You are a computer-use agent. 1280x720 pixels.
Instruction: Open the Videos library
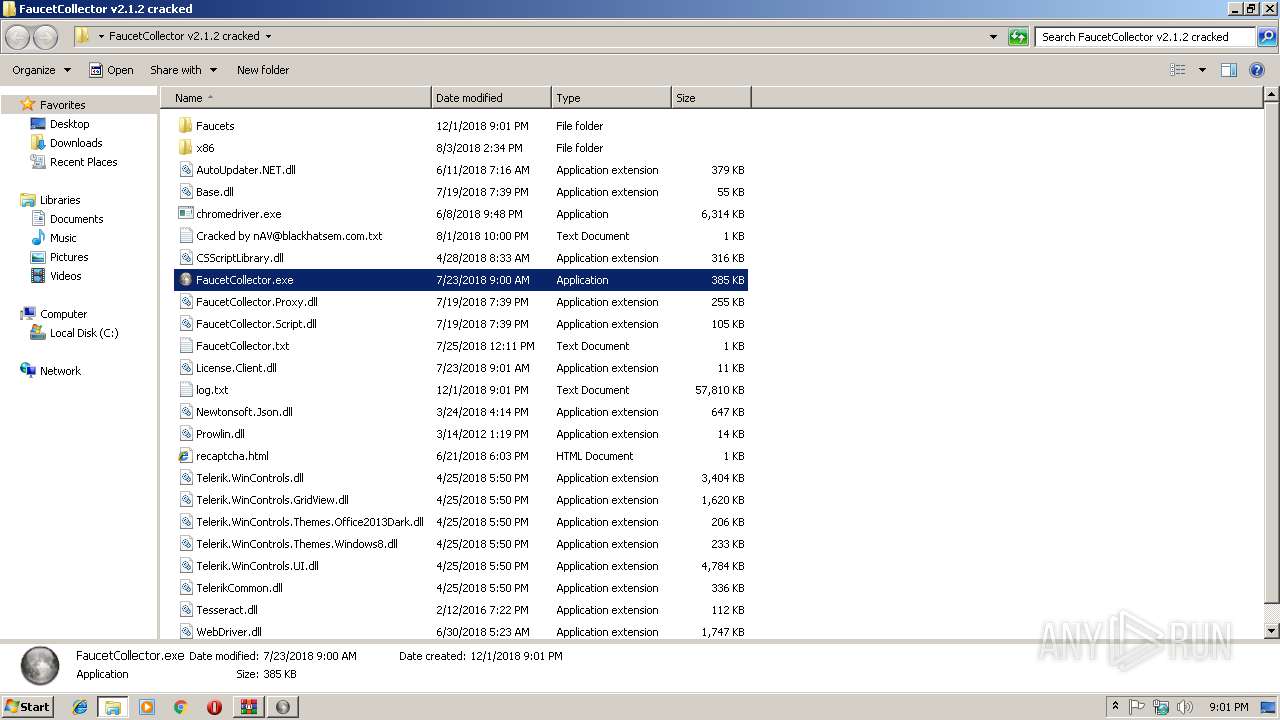click(x=65, y=276)
